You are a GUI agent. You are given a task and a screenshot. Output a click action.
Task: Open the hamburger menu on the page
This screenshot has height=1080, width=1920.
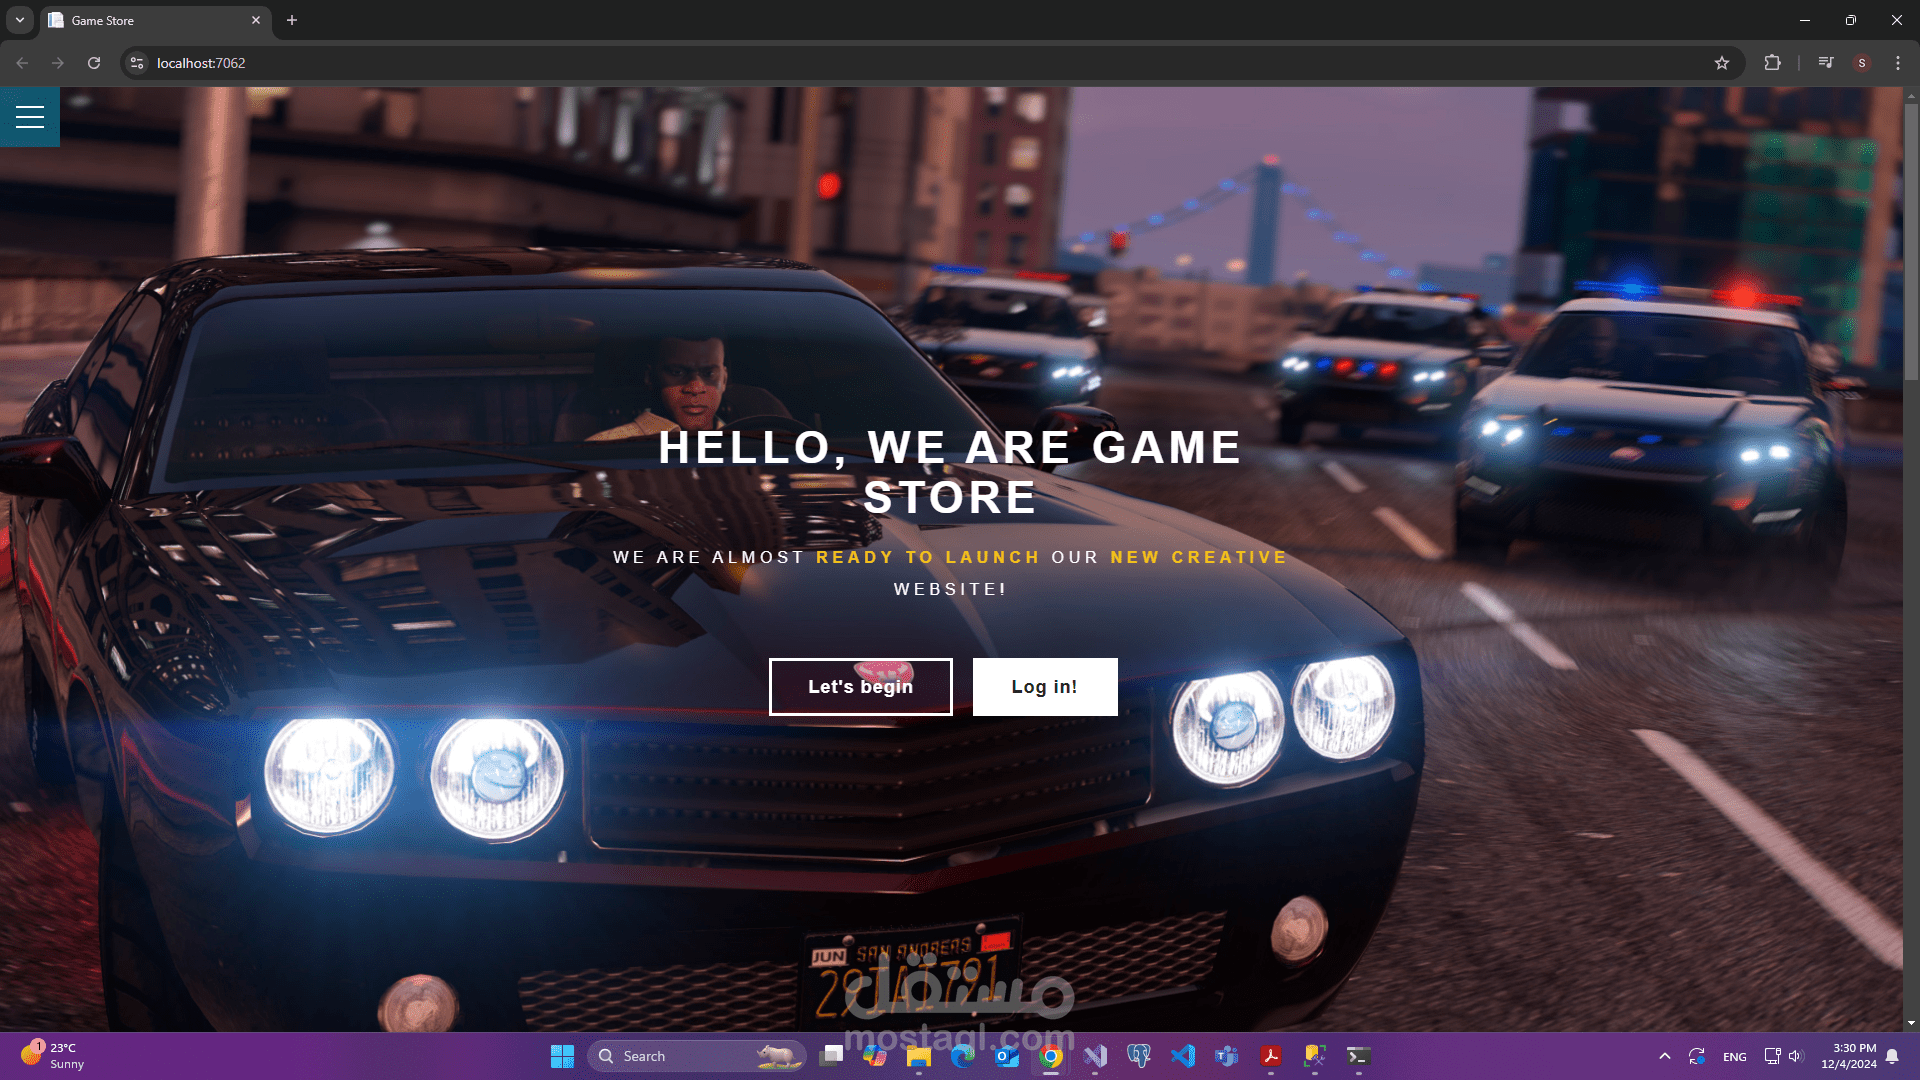pos(30,117)
